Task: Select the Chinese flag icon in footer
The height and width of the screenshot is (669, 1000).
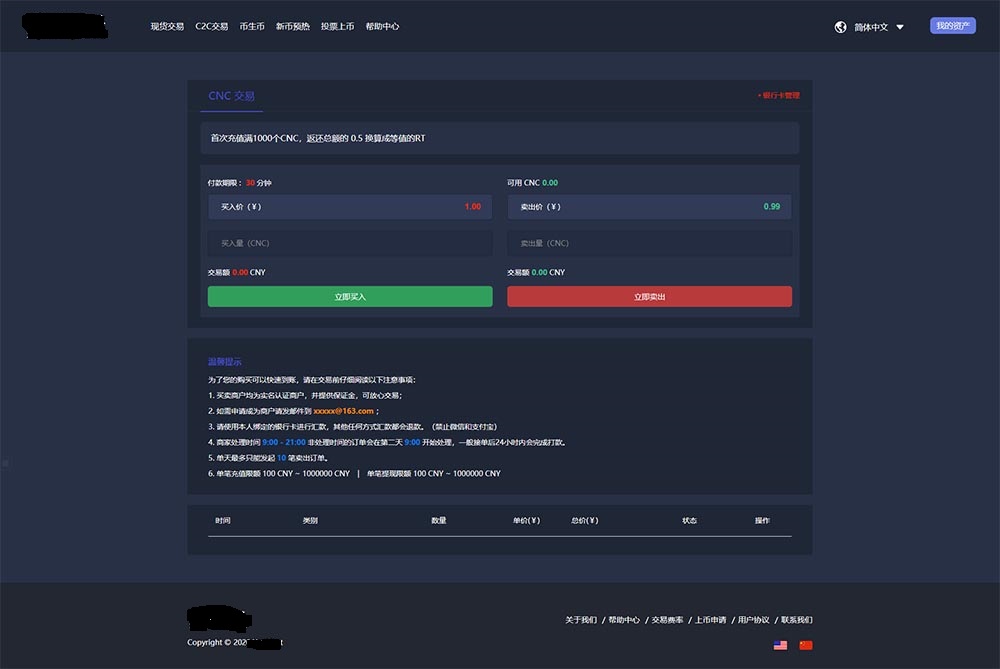Action: click(806, 645)
